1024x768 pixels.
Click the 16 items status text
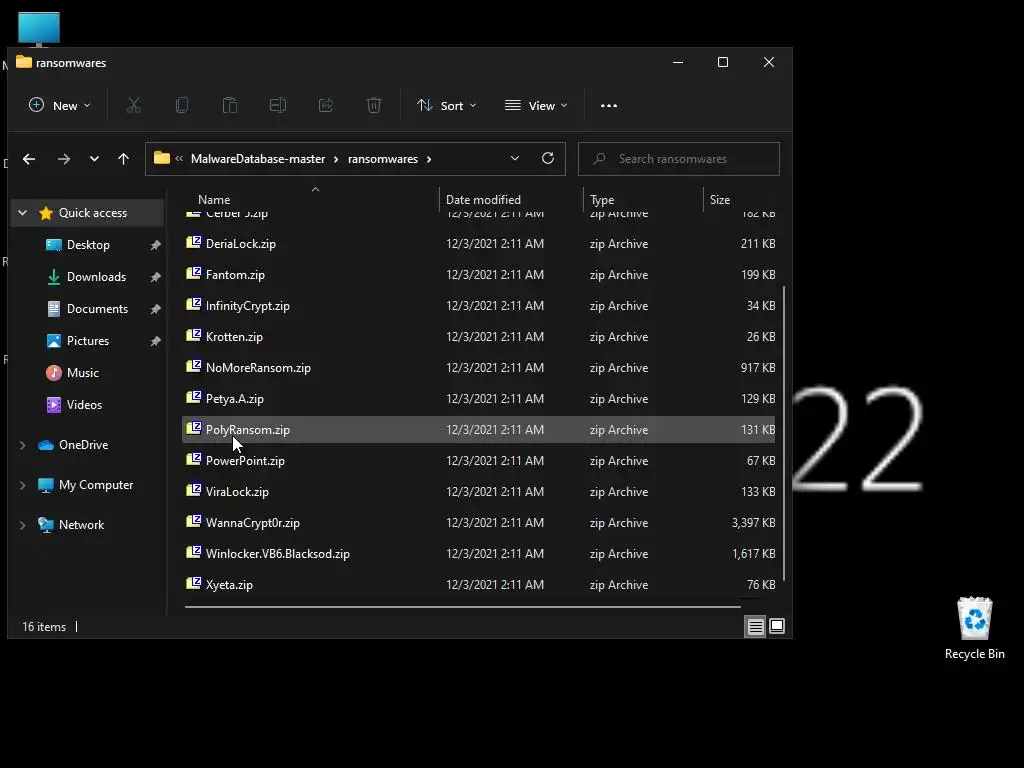[x=44, y=627]
